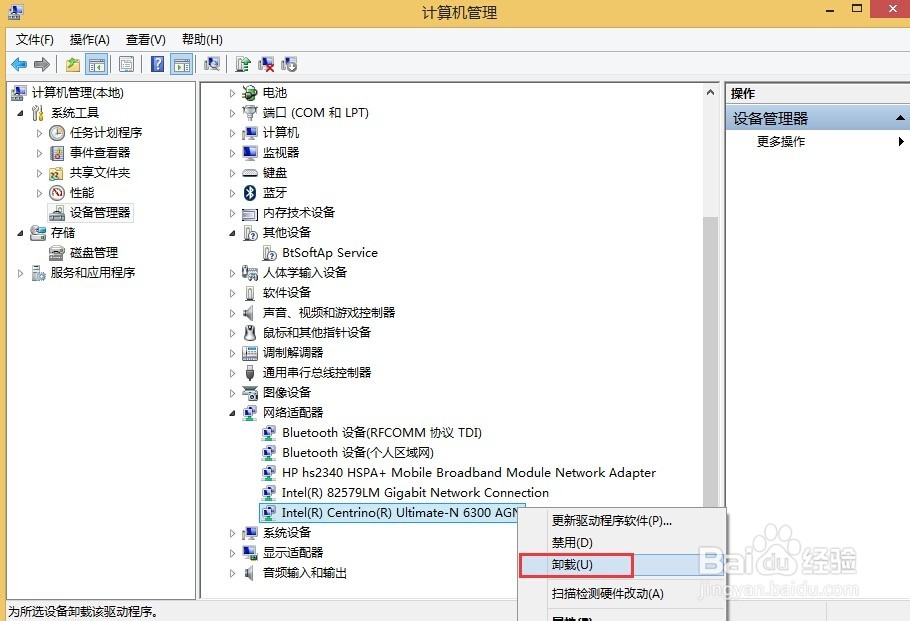Expand the 显示适配器 category

click(x=232, y=553)
